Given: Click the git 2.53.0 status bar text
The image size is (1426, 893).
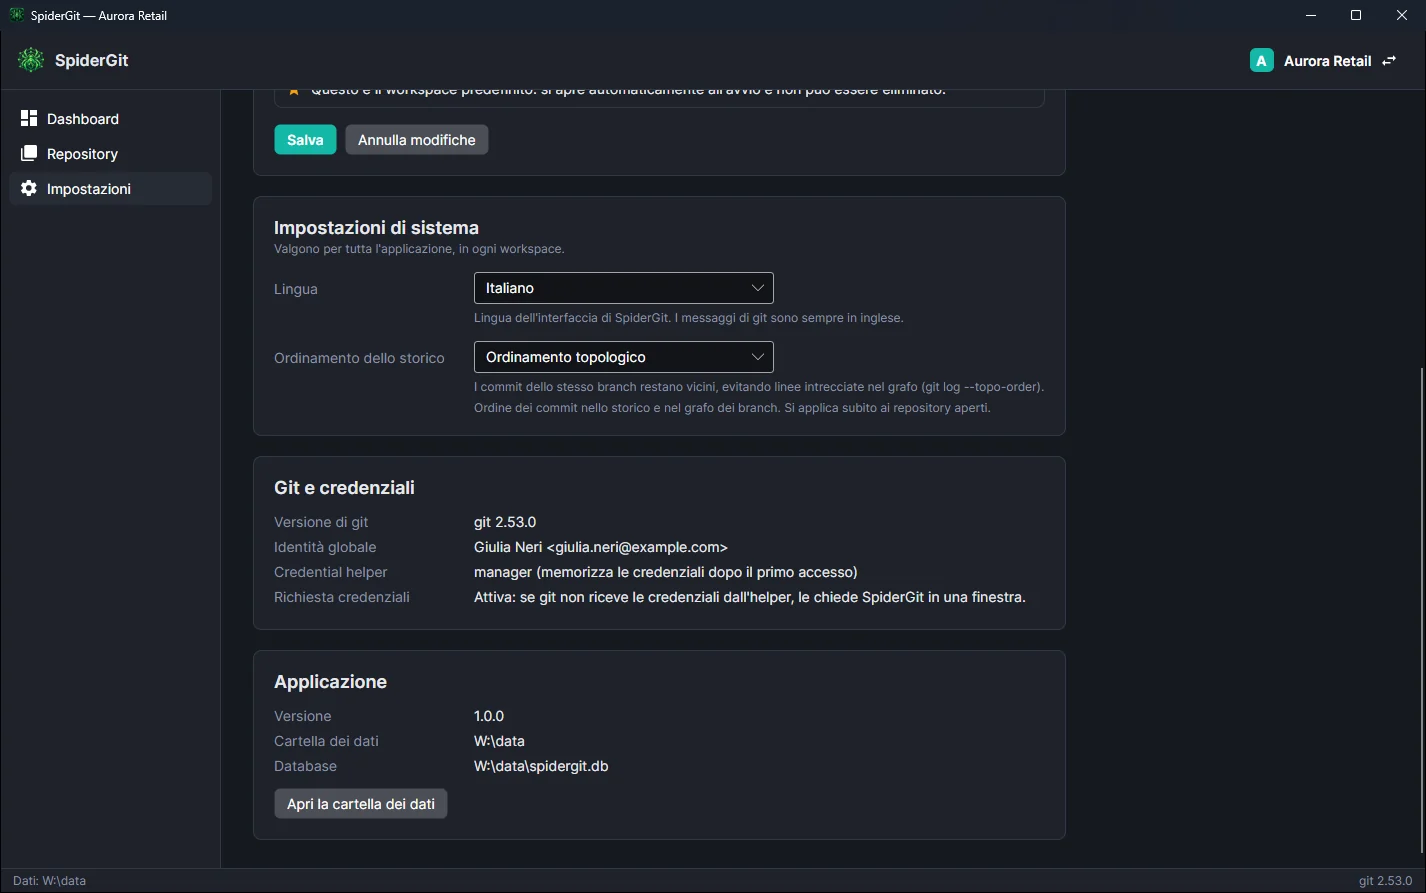Looking at the screenshot, I should point(1385,881).
